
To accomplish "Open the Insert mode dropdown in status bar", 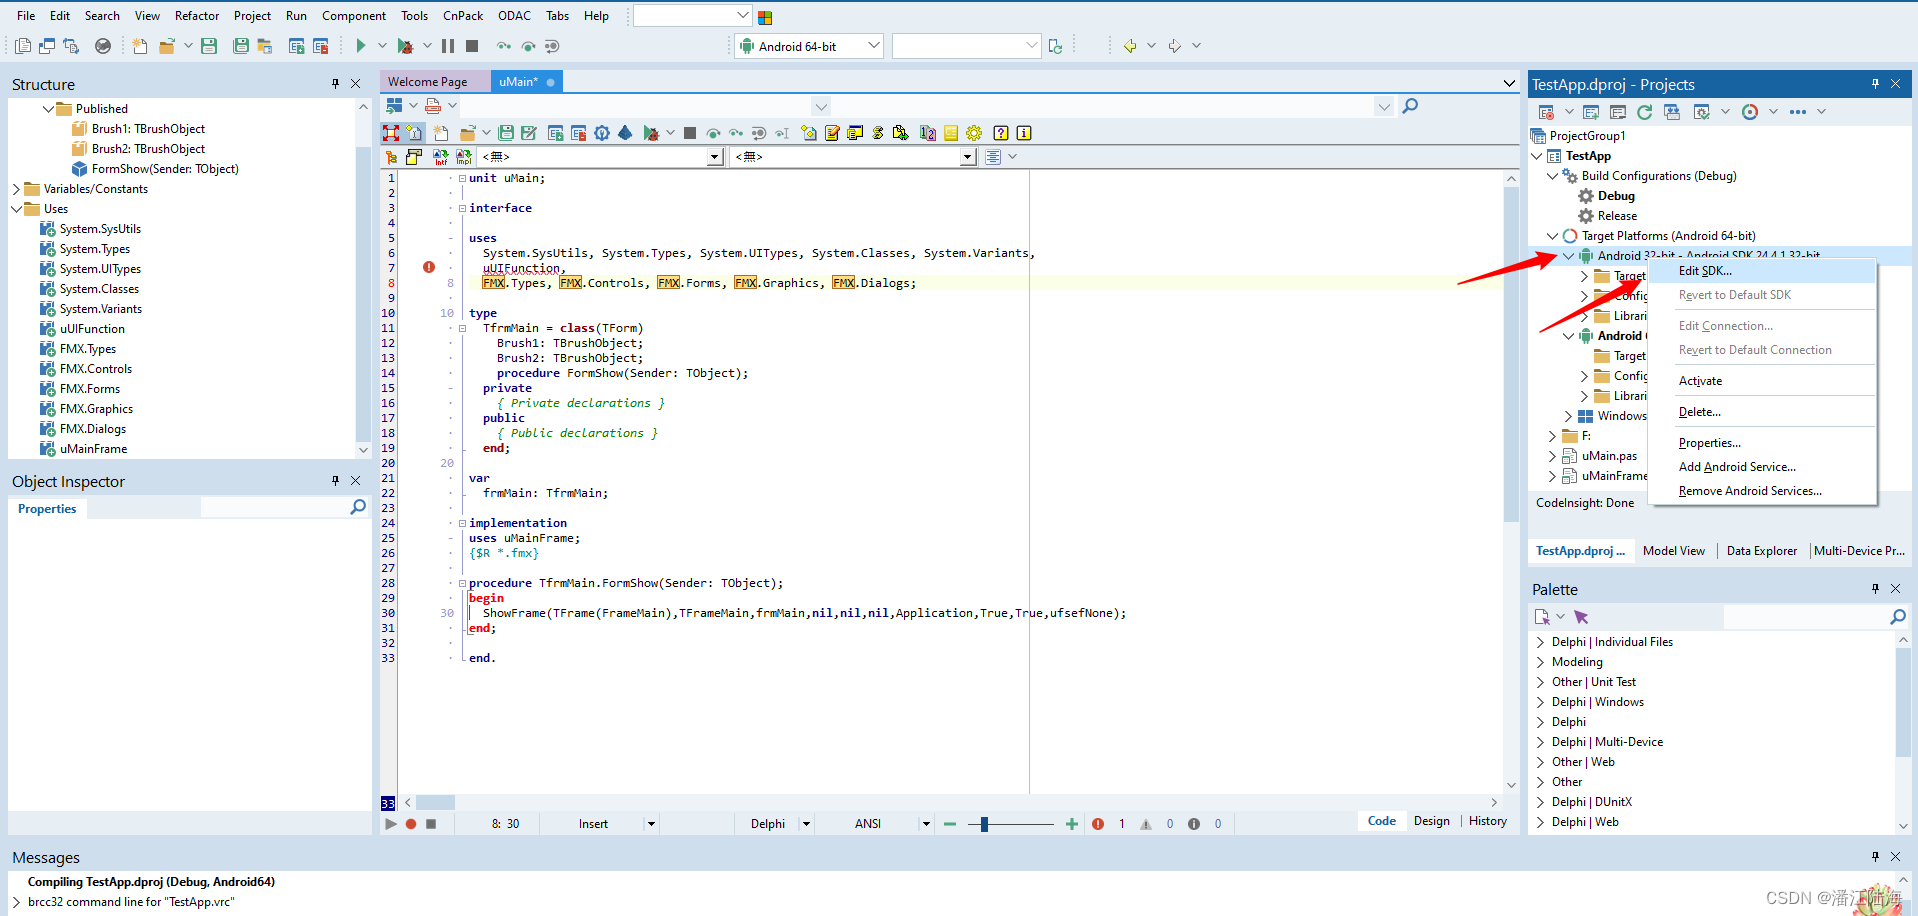I will click(x=651, y=824).
